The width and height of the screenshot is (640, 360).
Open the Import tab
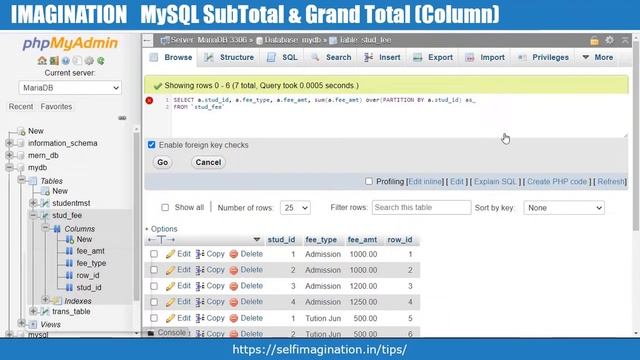coord(485,58)
